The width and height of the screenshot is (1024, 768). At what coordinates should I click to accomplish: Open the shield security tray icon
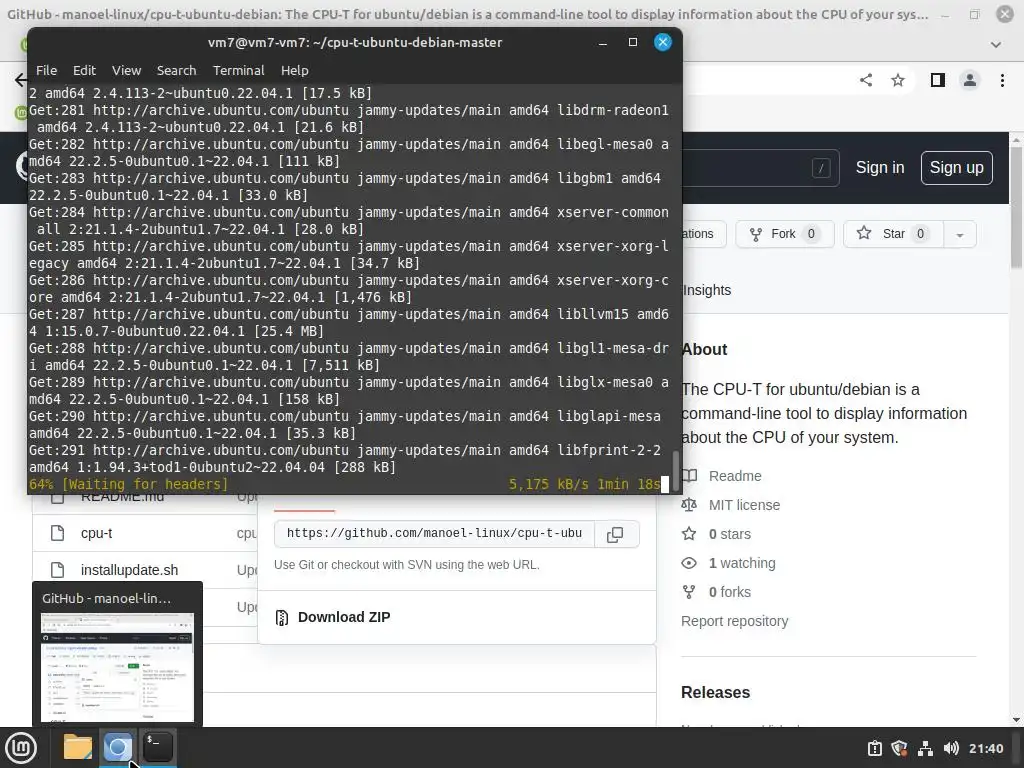pyautogui.click(x=899, y=748)
